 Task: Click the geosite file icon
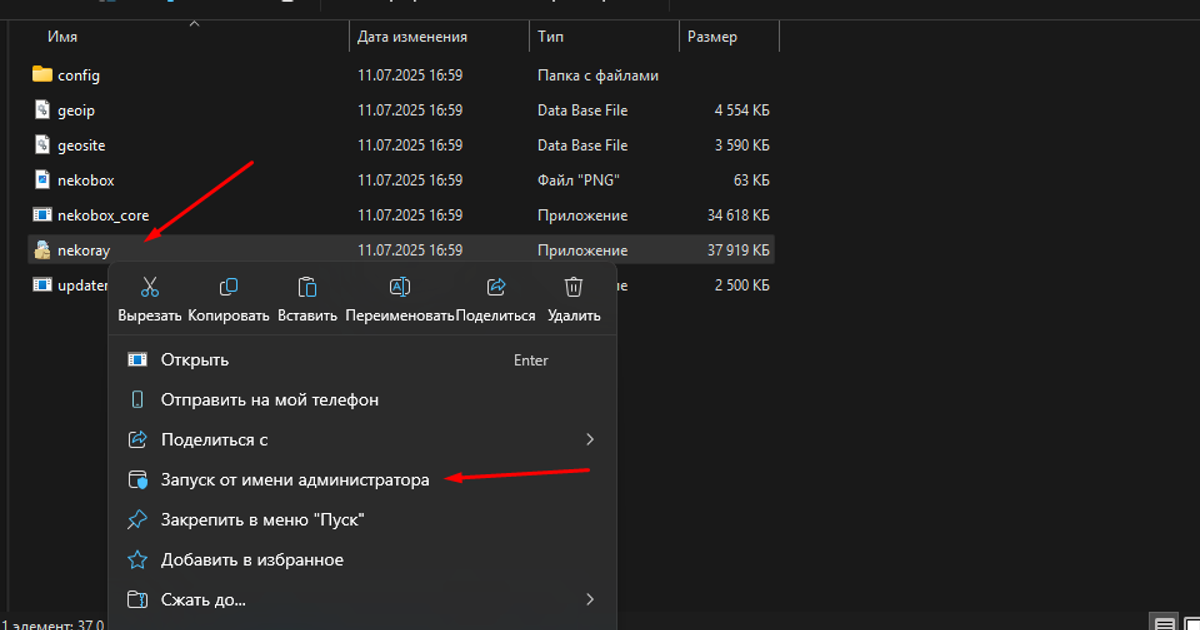coord(42,145)
